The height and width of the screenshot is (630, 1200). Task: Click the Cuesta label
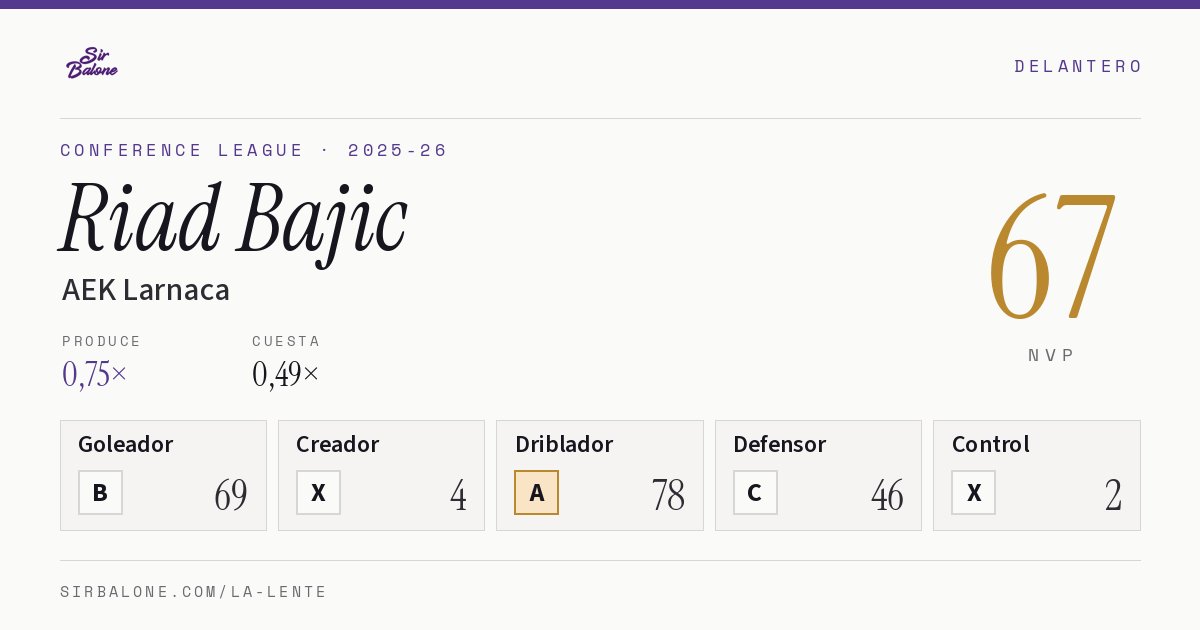tap(286, 341)
